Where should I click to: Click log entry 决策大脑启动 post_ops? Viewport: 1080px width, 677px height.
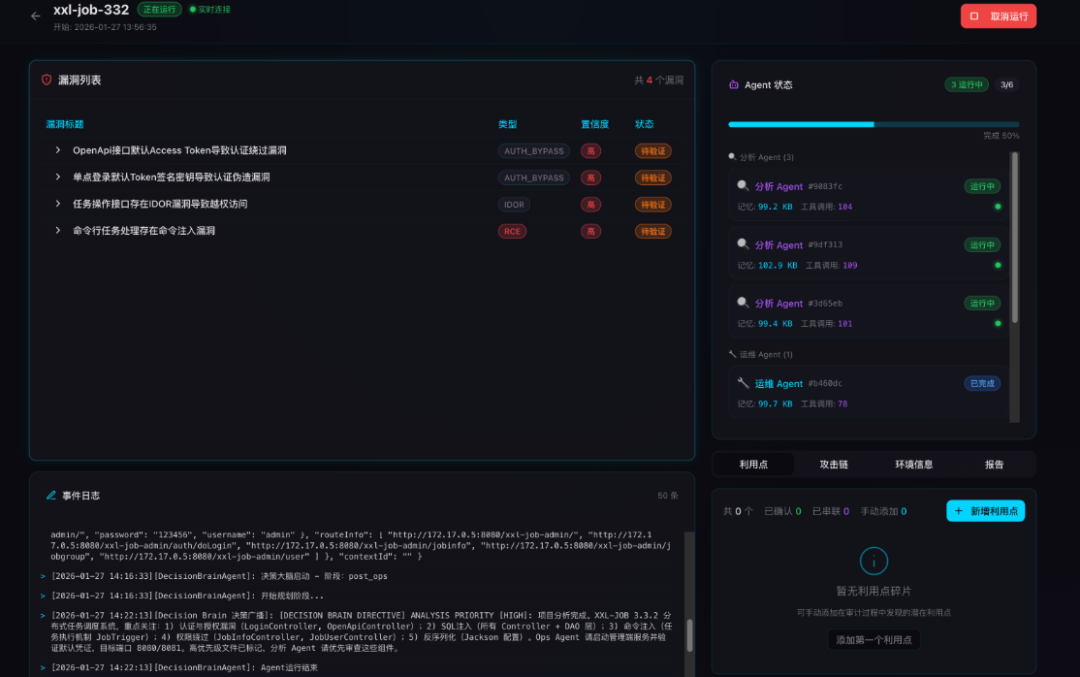coord(219,576)
